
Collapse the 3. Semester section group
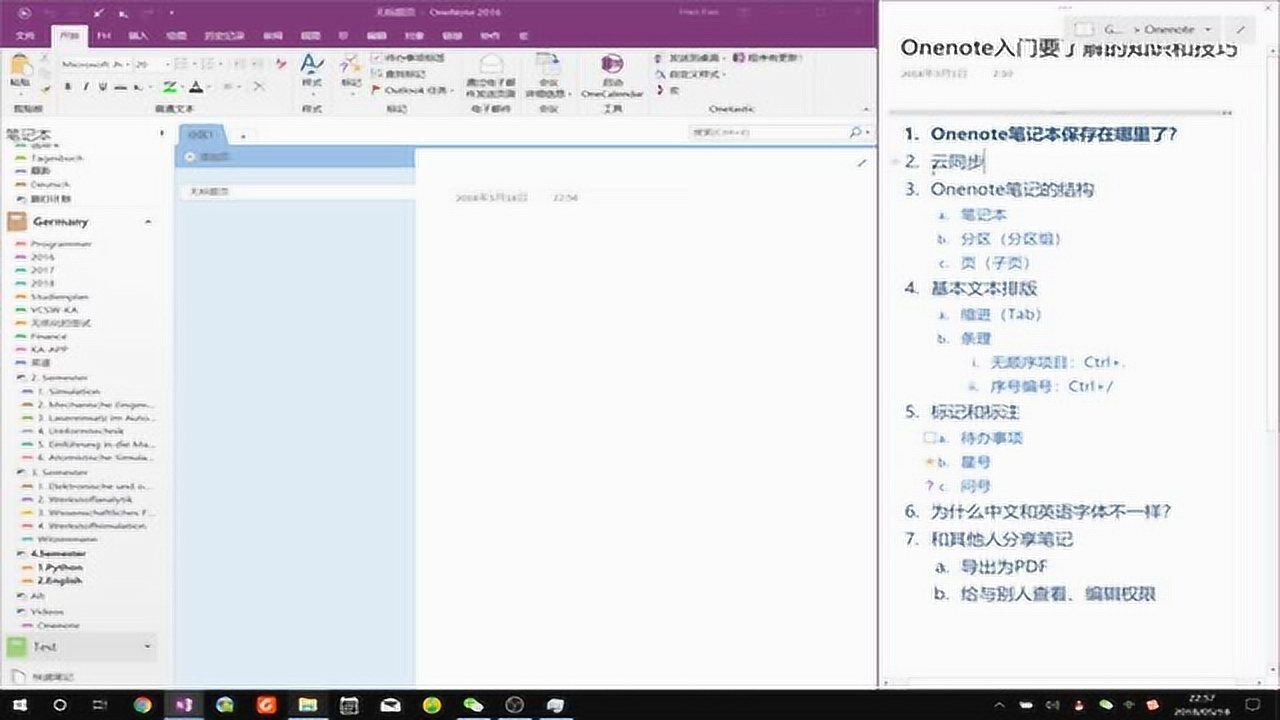tap(20, 472)
